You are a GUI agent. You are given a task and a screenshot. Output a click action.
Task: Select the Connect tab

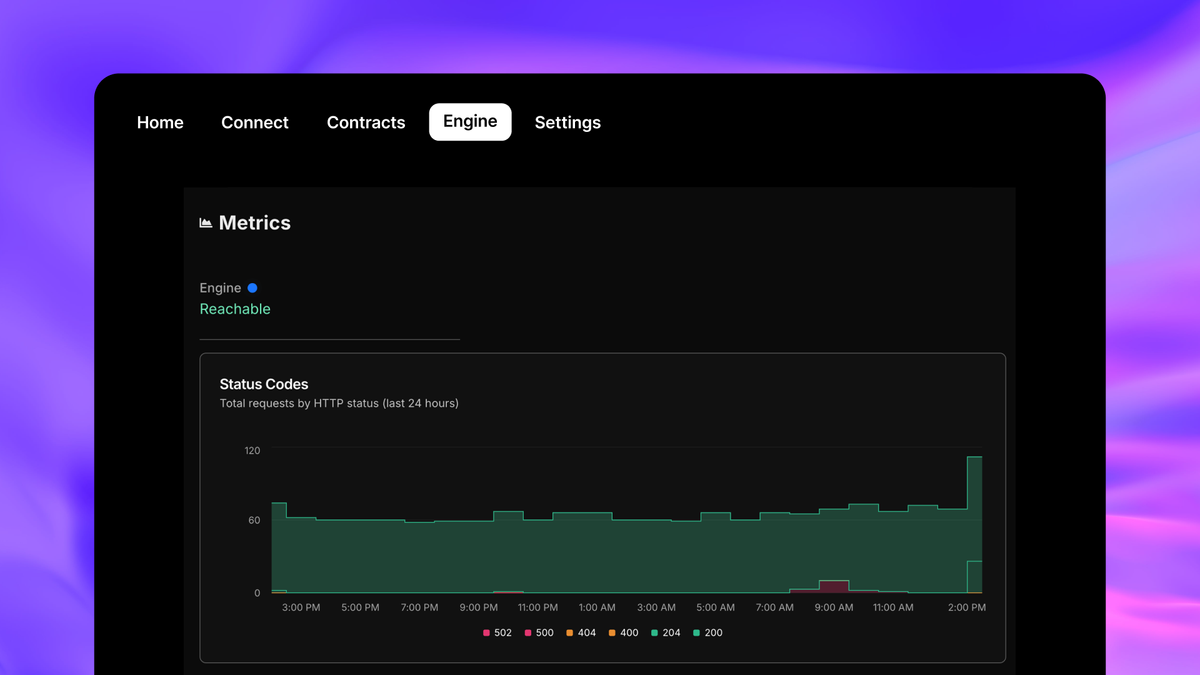(x=255, y=122)
